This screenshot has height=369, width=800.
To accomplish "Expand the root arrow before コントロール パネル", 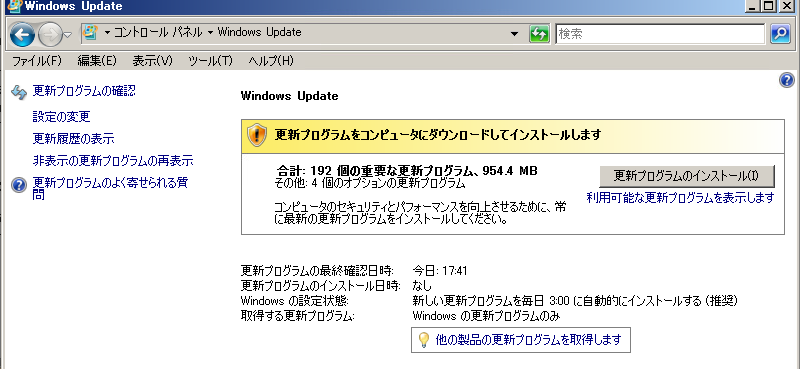I will point(107,33).
